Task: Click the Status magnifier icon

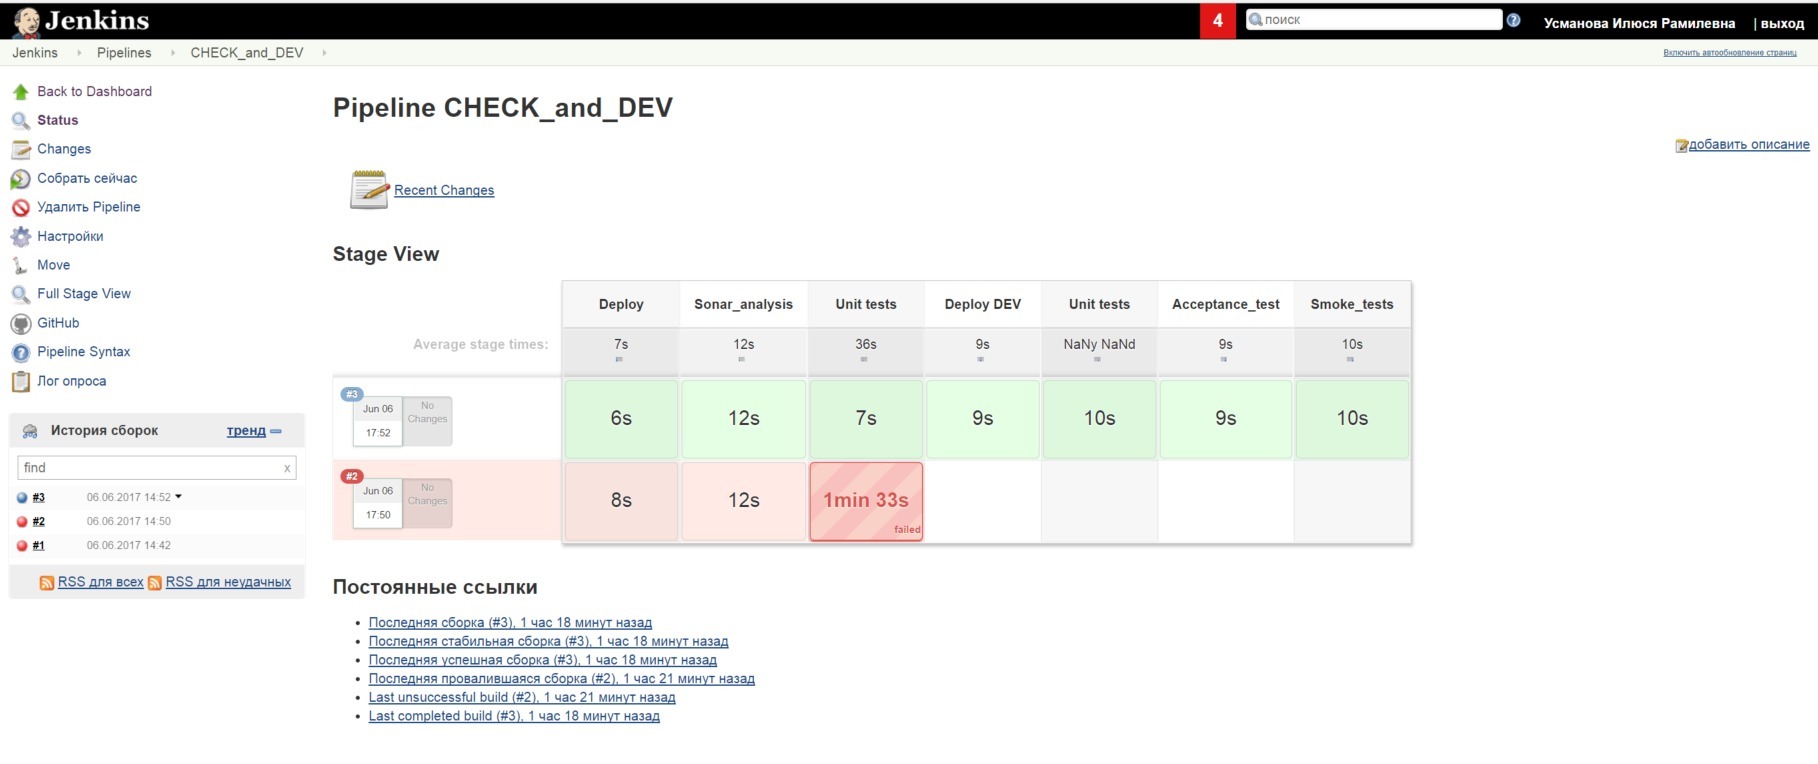Action: coord(20,121)
